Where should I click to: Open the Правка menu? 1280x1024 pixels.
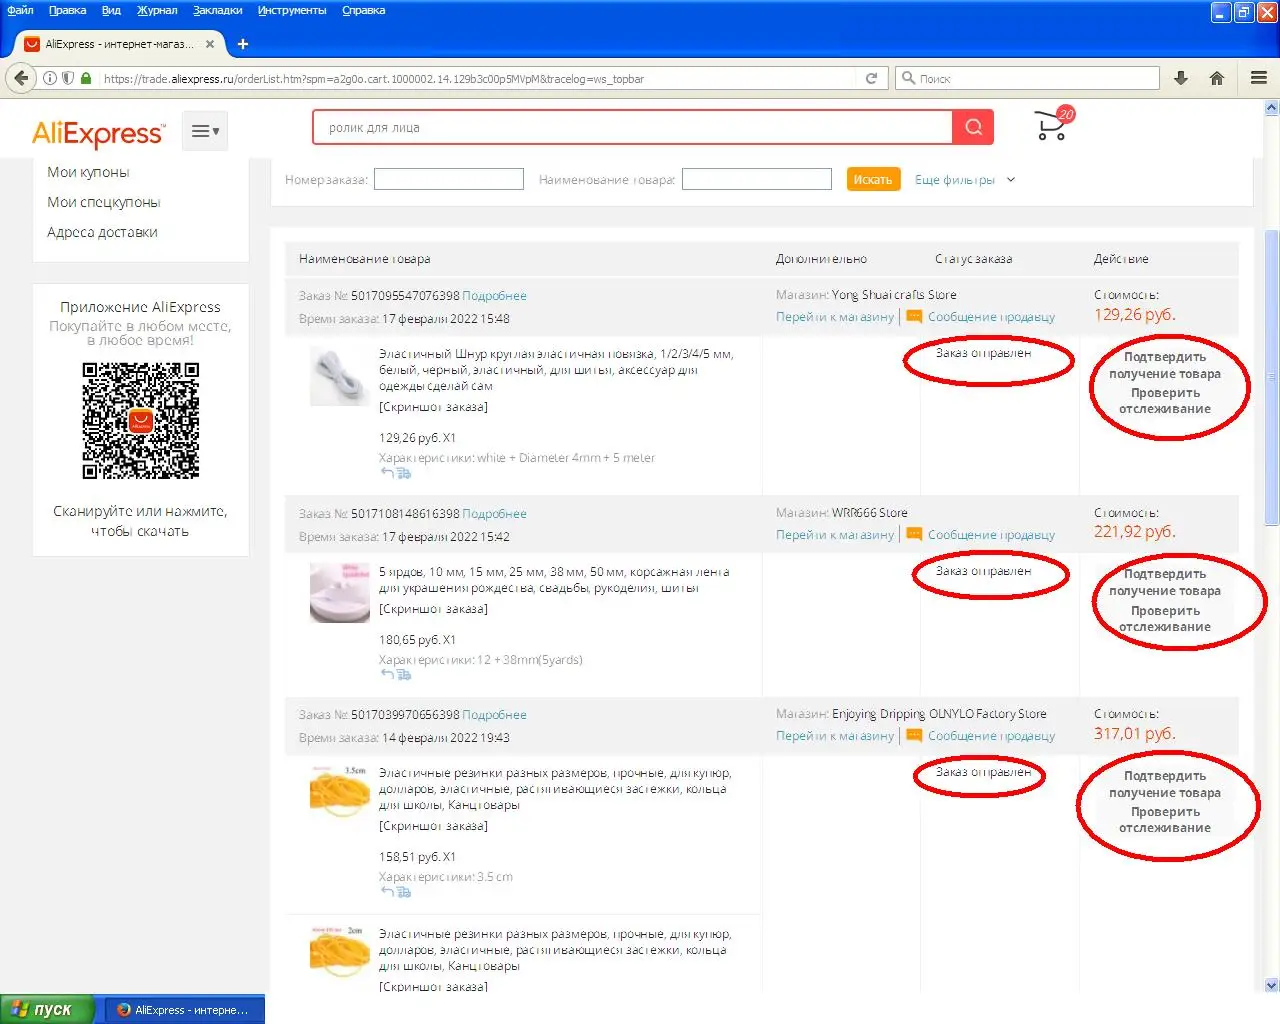point(67,10)
